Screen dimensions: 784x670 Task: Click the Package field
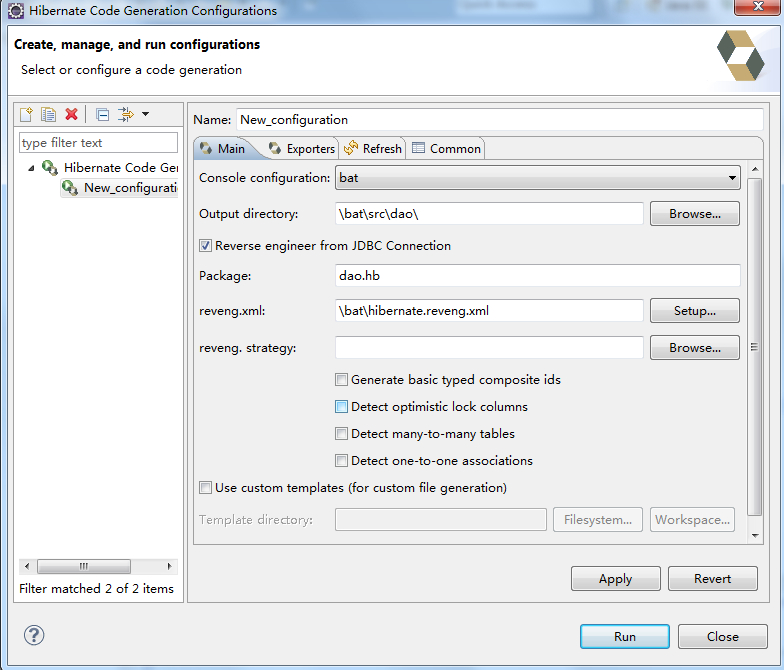[538, 276]
